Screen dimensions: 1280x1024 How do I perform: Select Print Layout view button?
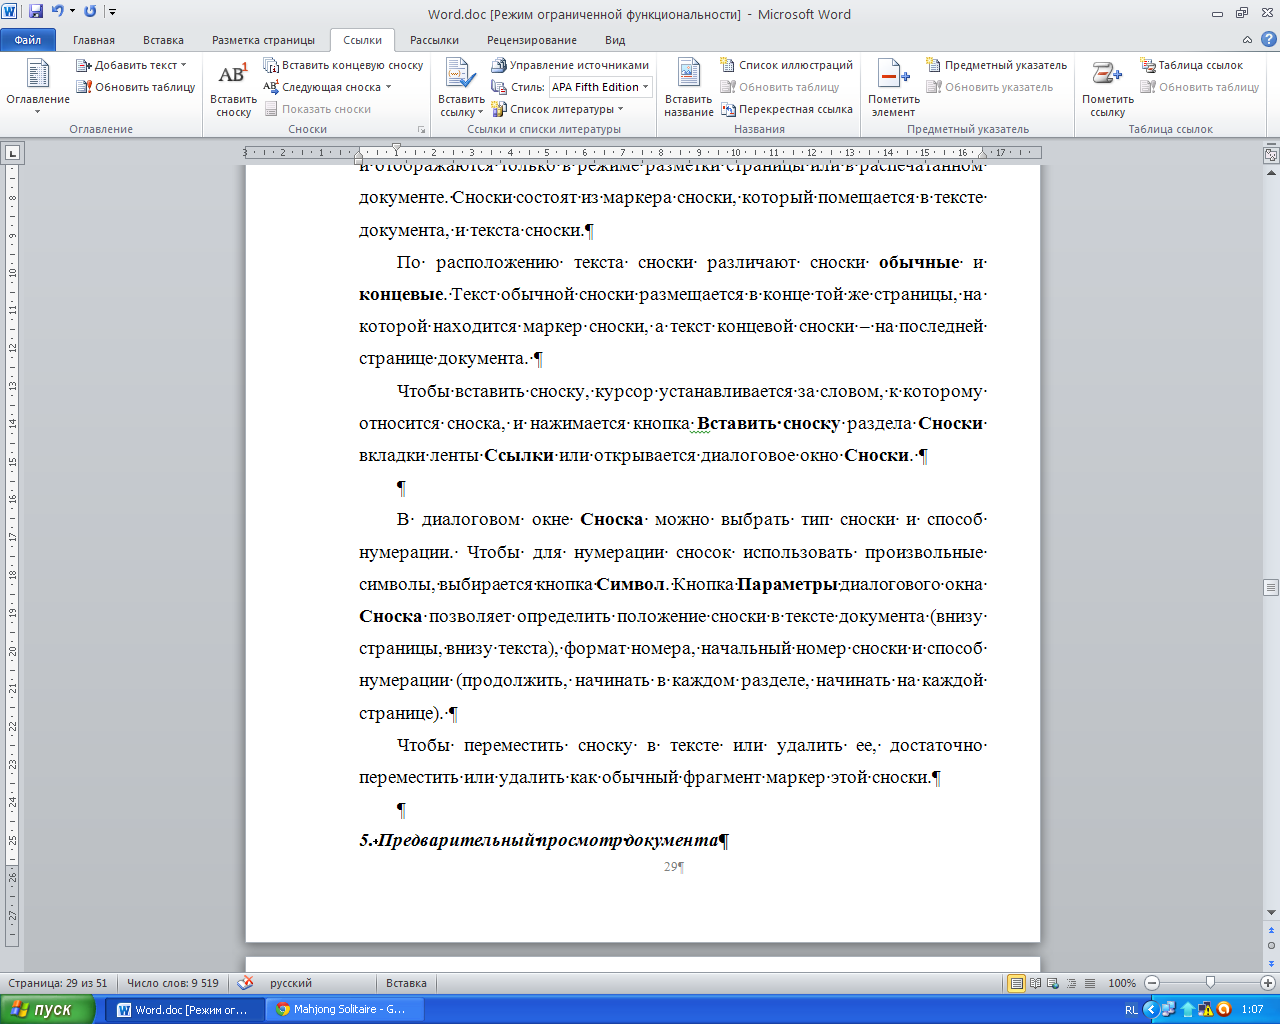click(1017, 983)
